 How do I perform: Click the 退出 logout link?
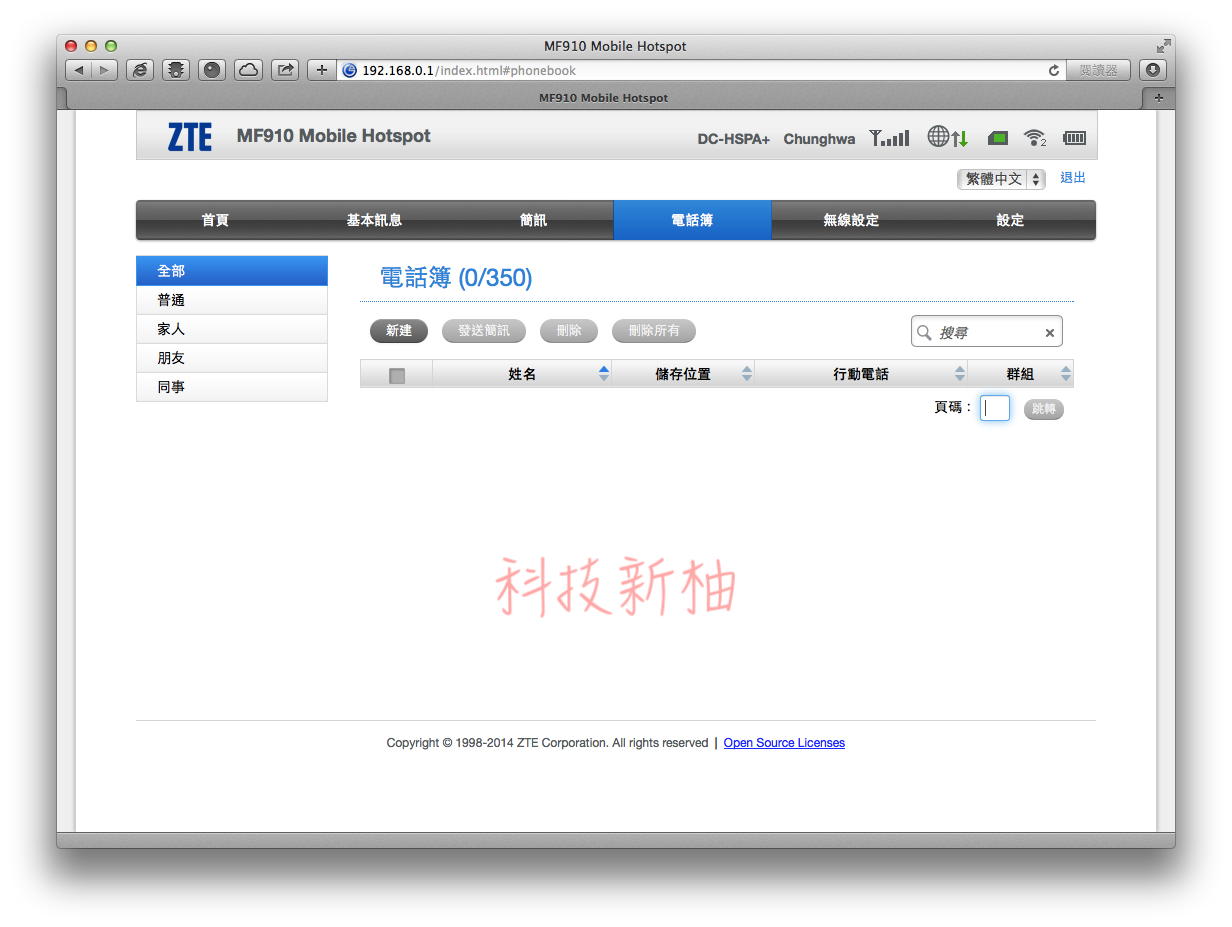1073,178
